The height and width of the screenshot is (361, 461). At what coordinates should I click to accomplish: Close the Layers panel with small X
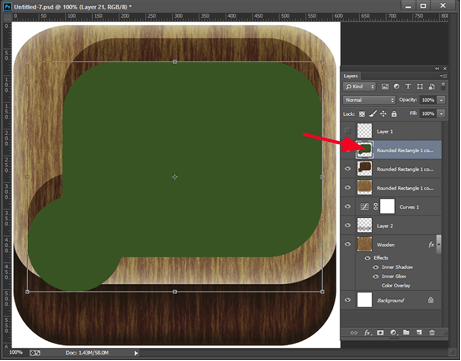(444, 68)
